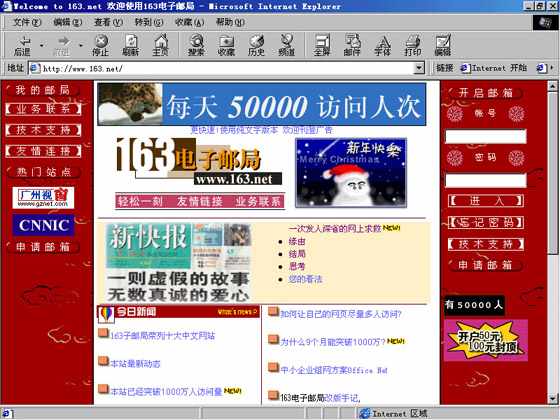The width and height of the screenshot is (560, 420).
Task: Click the 广州视窗 gznet logo
Action: point(43,198)
